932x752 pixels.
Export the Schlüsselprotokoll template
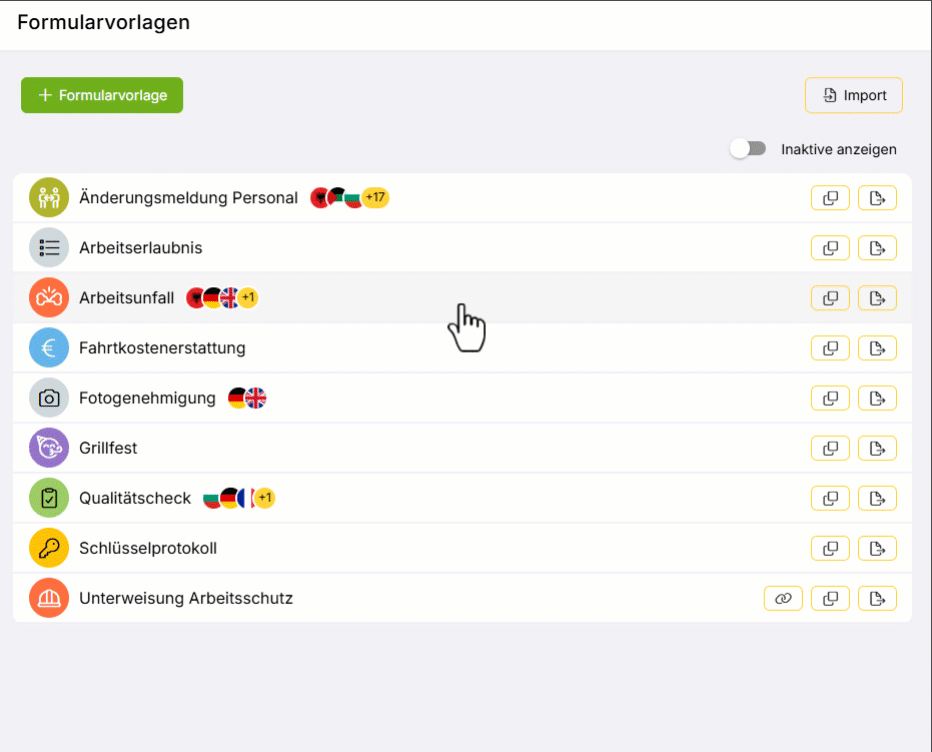877,548
